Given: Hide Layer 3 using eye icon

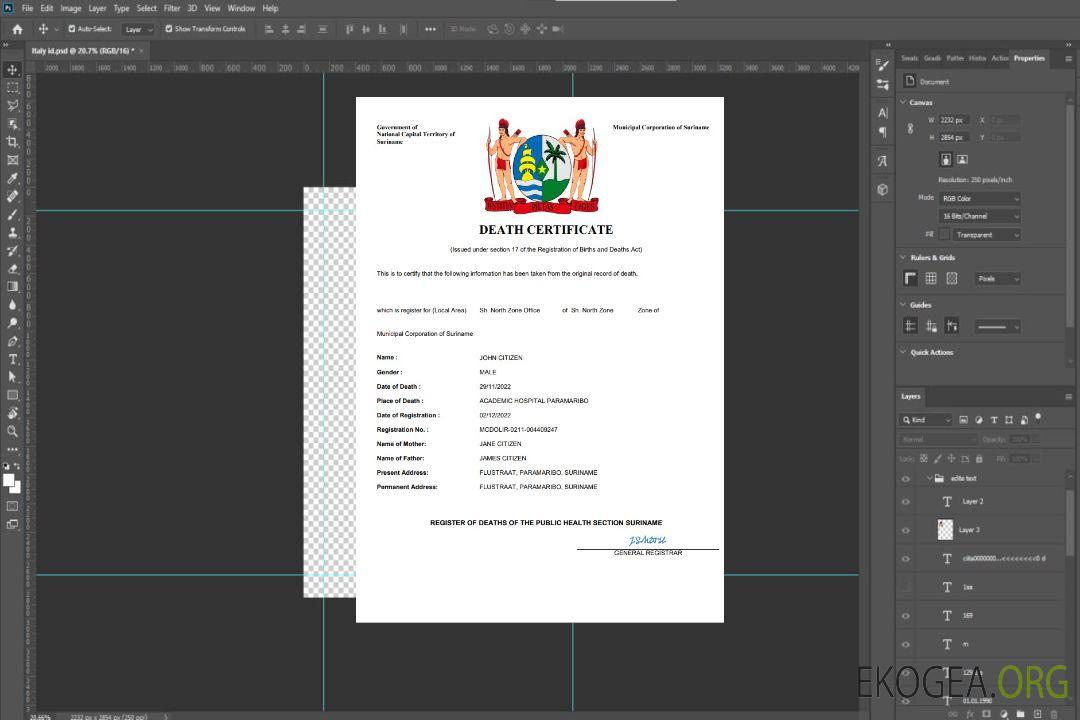Looking at the screenshot, I should tap(906, 531).
